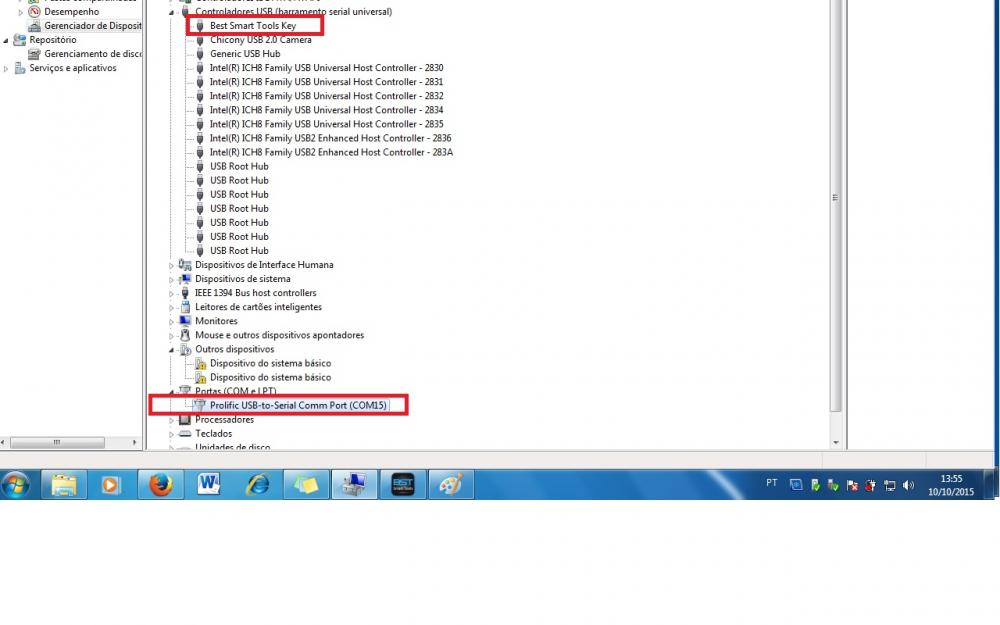Expand the Monitores node

click(x=171, y=321)
